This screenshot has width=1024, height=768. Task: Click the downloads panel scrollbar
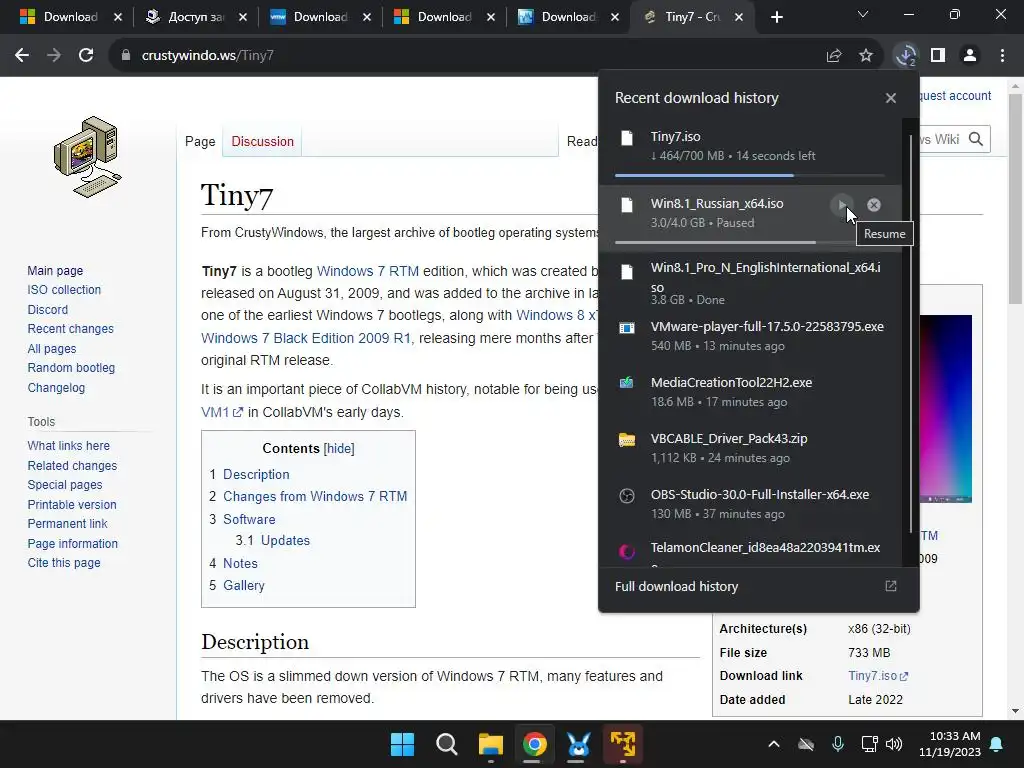910,334
